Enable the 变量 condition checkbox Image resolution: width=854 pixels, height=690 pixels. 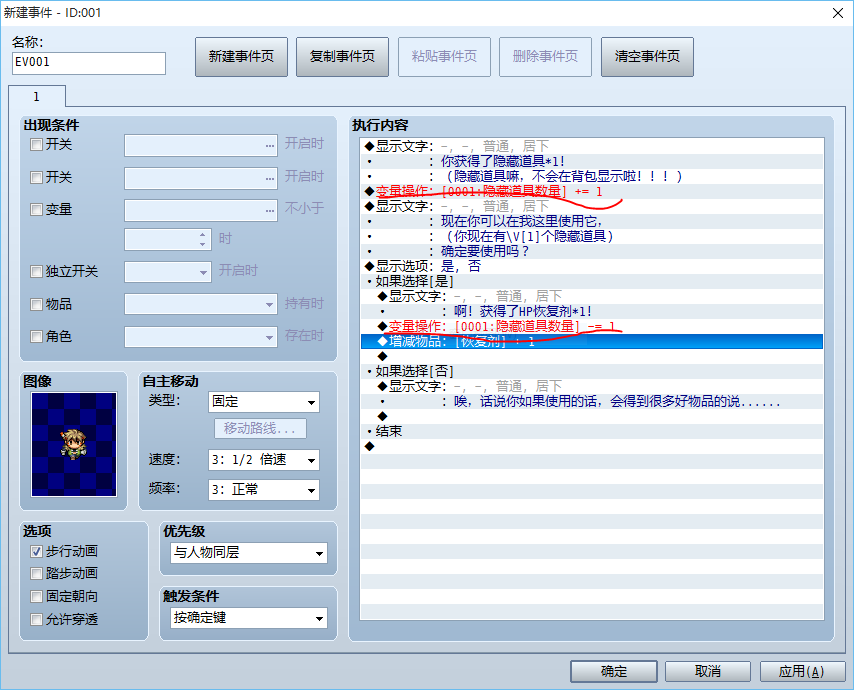pos(36,209)
